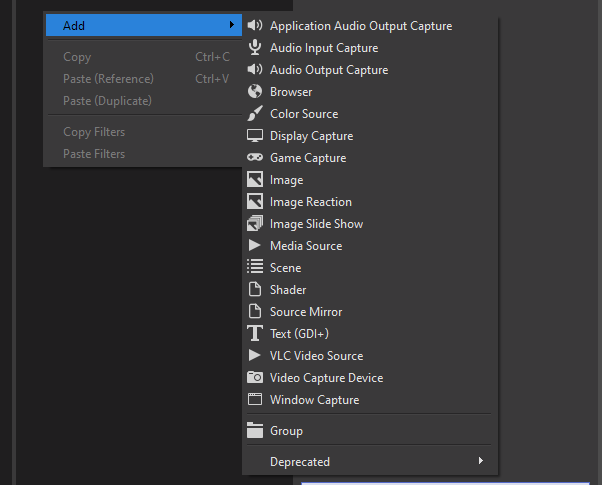Expand the Deprecated submenu arrow

pos(481,460)
